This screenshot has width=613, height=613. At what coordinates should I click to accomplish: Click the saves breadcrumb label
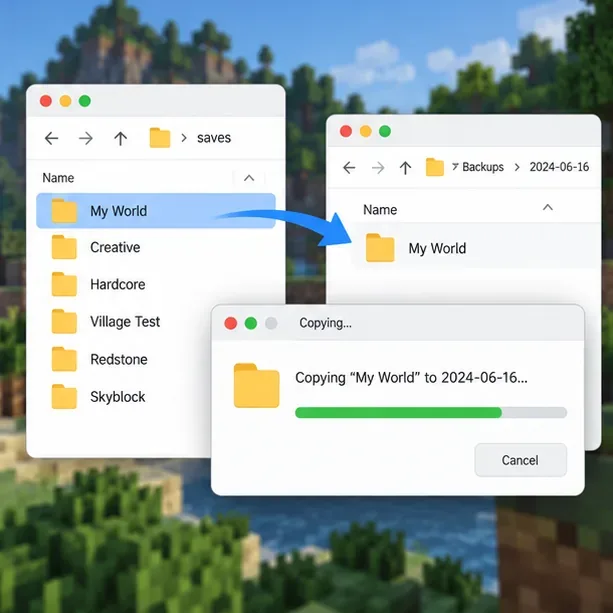click(x=214, y=138)
